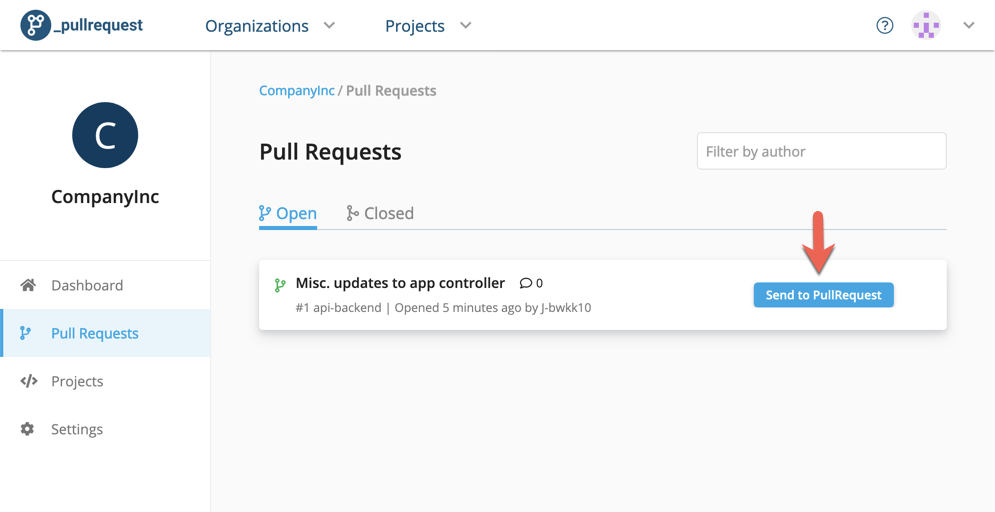Click the Dashboard home icon

coord(27,285)
